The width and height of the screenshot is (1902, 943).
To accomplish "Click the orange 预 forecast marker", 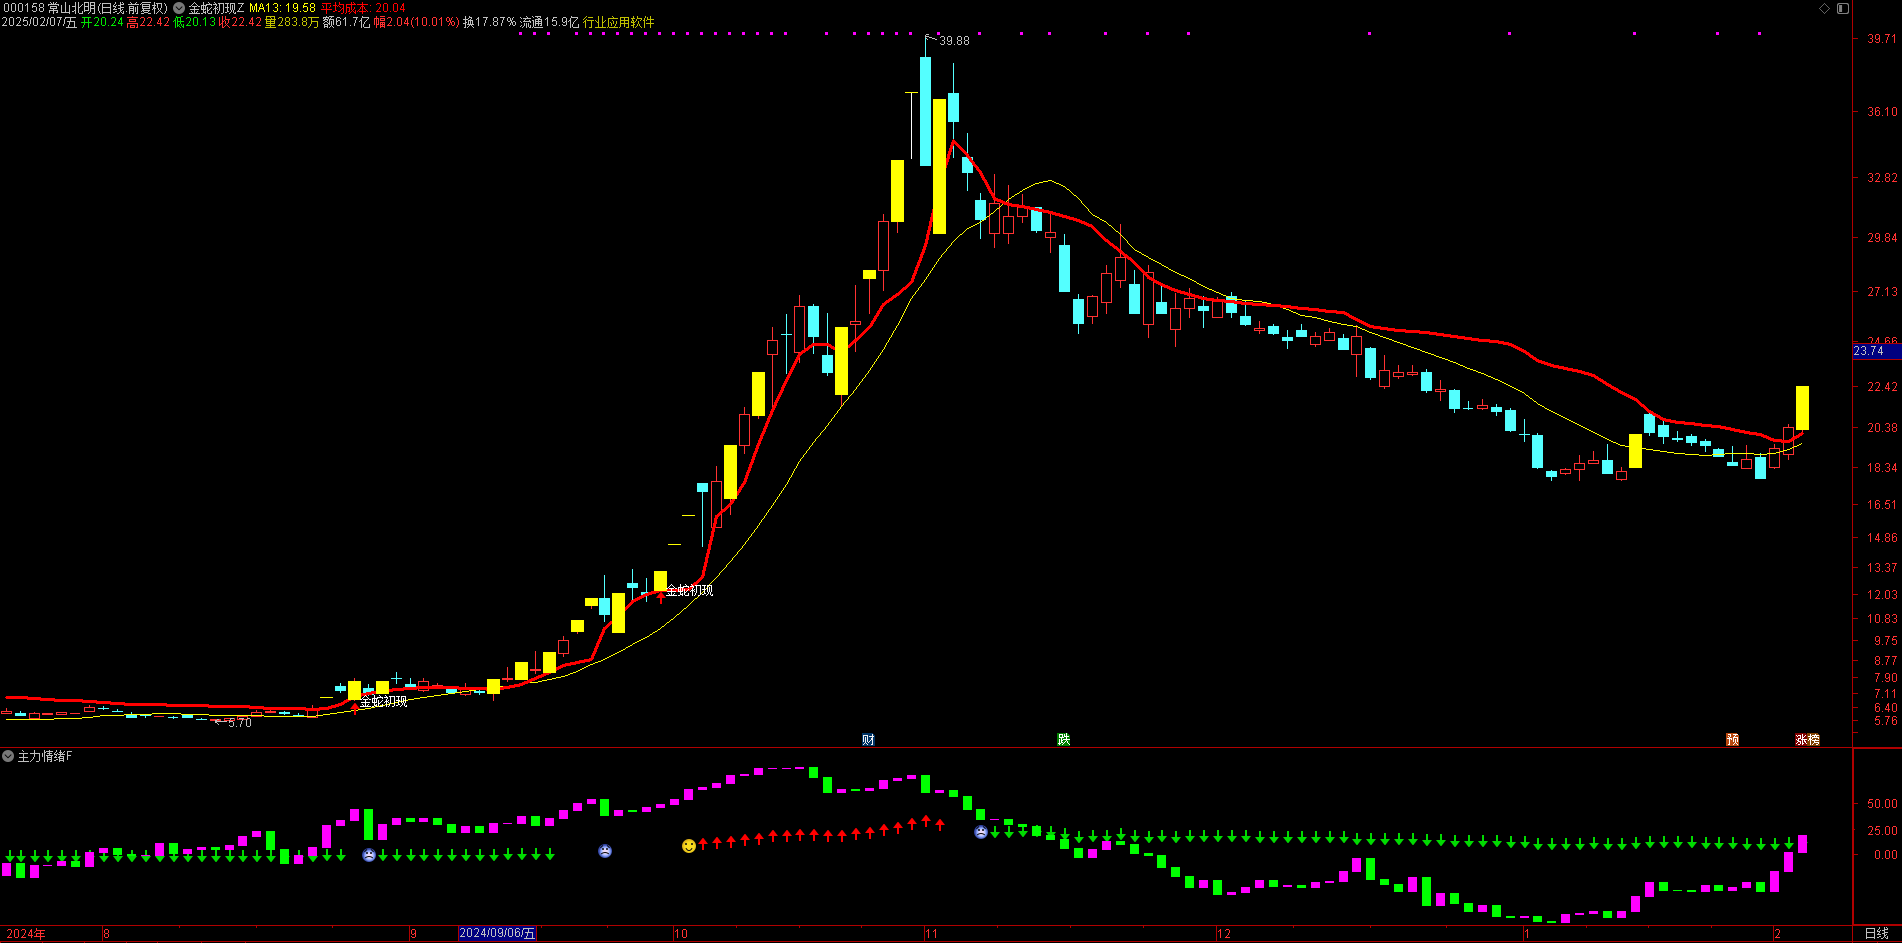I will click(x=1732, y=740).
